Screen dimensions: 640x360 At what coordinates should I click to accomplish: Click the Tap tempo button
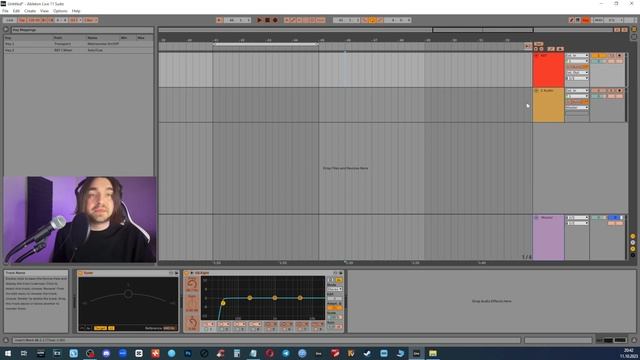click(x=22, y=20)
